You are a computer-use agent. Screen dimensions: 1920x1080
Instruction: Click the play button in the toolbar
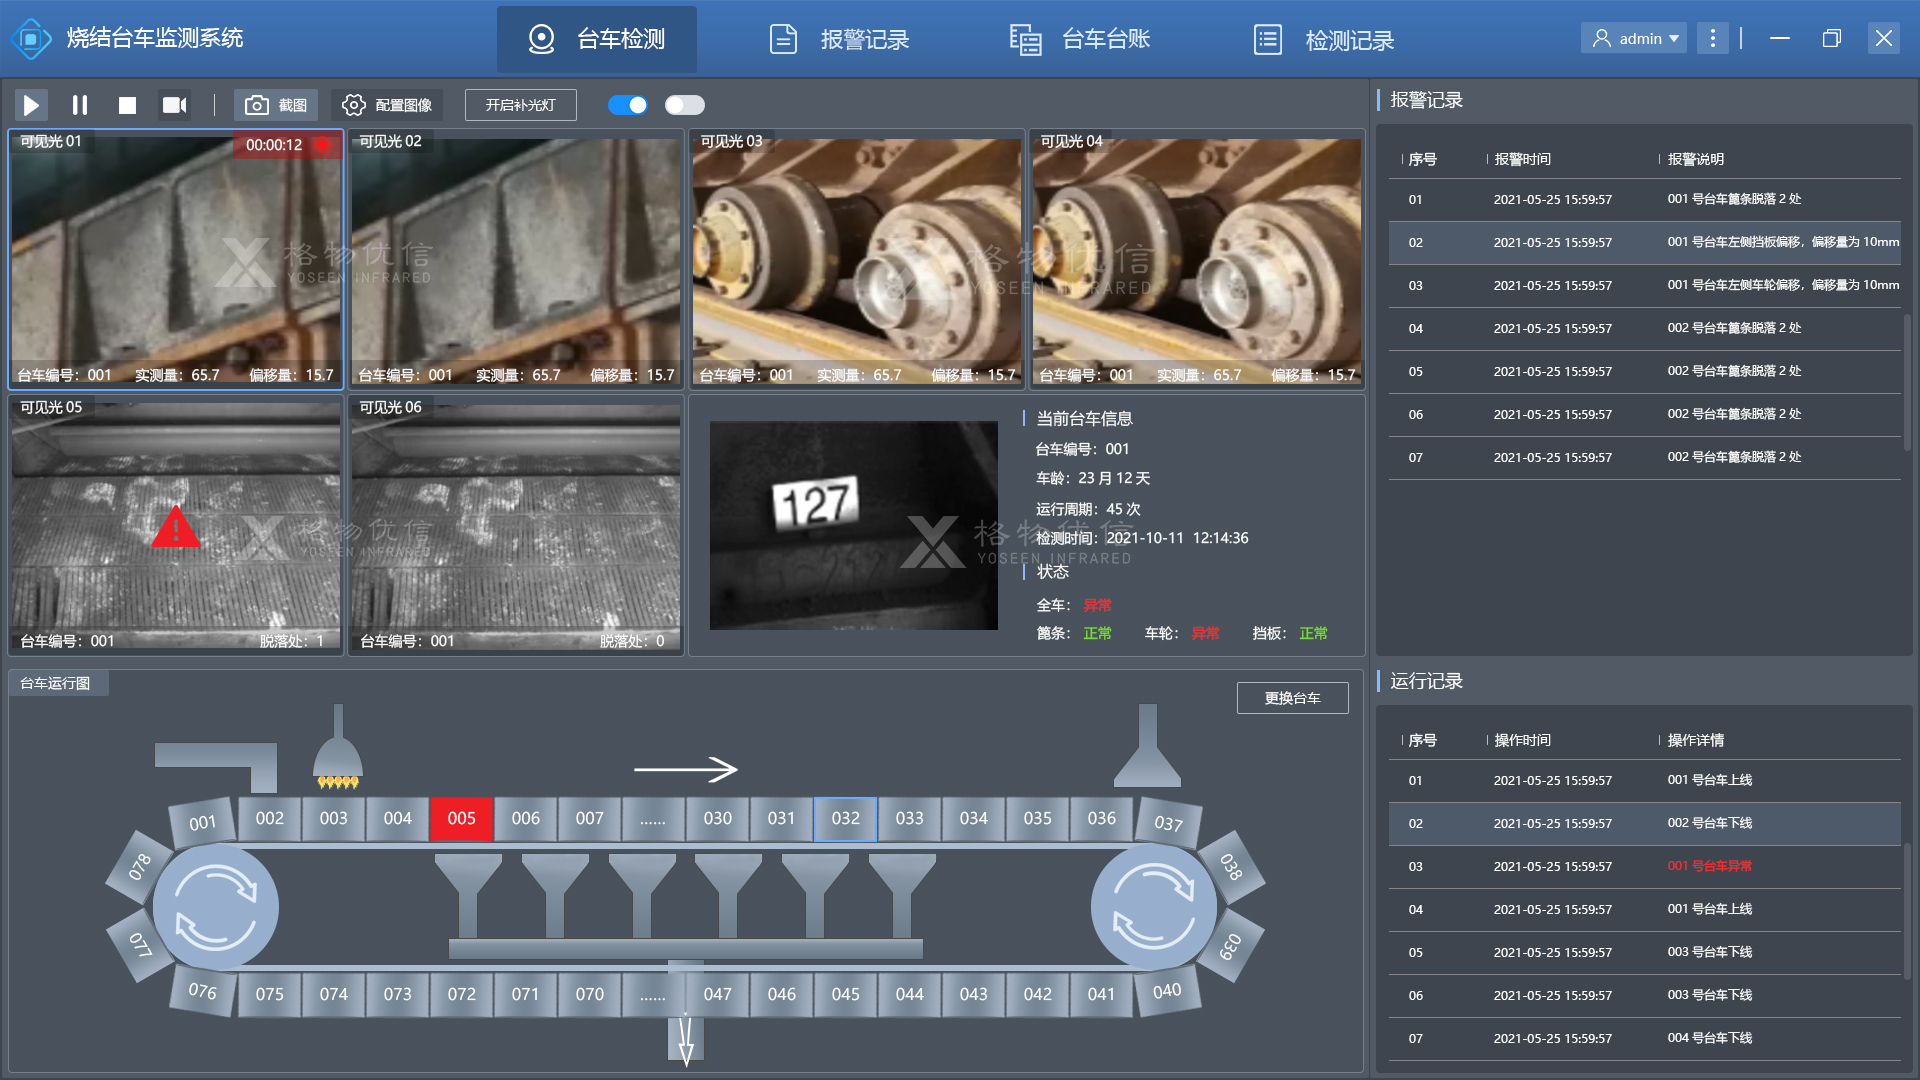click(31, 105)
